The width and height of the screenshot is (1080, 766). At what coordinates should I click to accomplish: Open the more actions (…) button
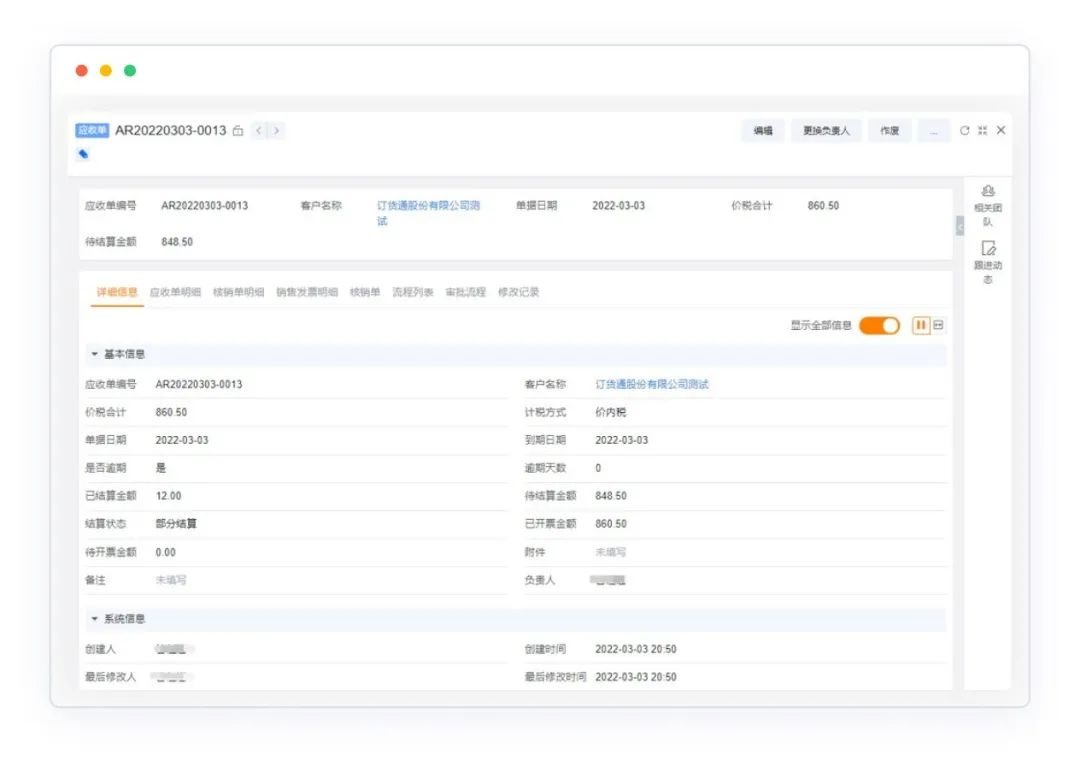pos(933,131)
